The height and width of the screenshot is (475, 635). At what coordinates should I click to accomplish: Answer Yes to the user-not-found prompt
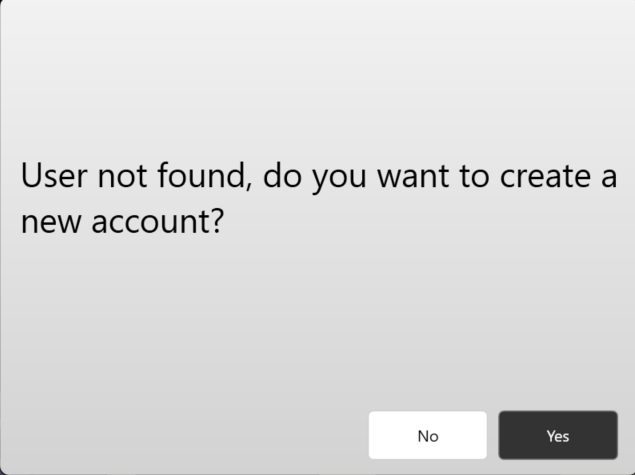(558, 435)
